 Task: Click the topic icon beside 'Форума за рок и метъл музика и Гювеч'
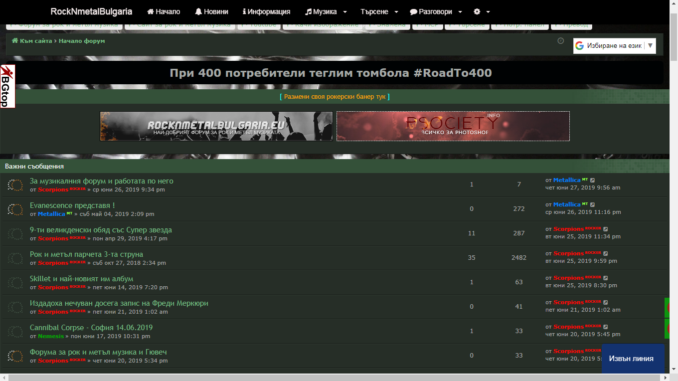(x=15, y=356)
